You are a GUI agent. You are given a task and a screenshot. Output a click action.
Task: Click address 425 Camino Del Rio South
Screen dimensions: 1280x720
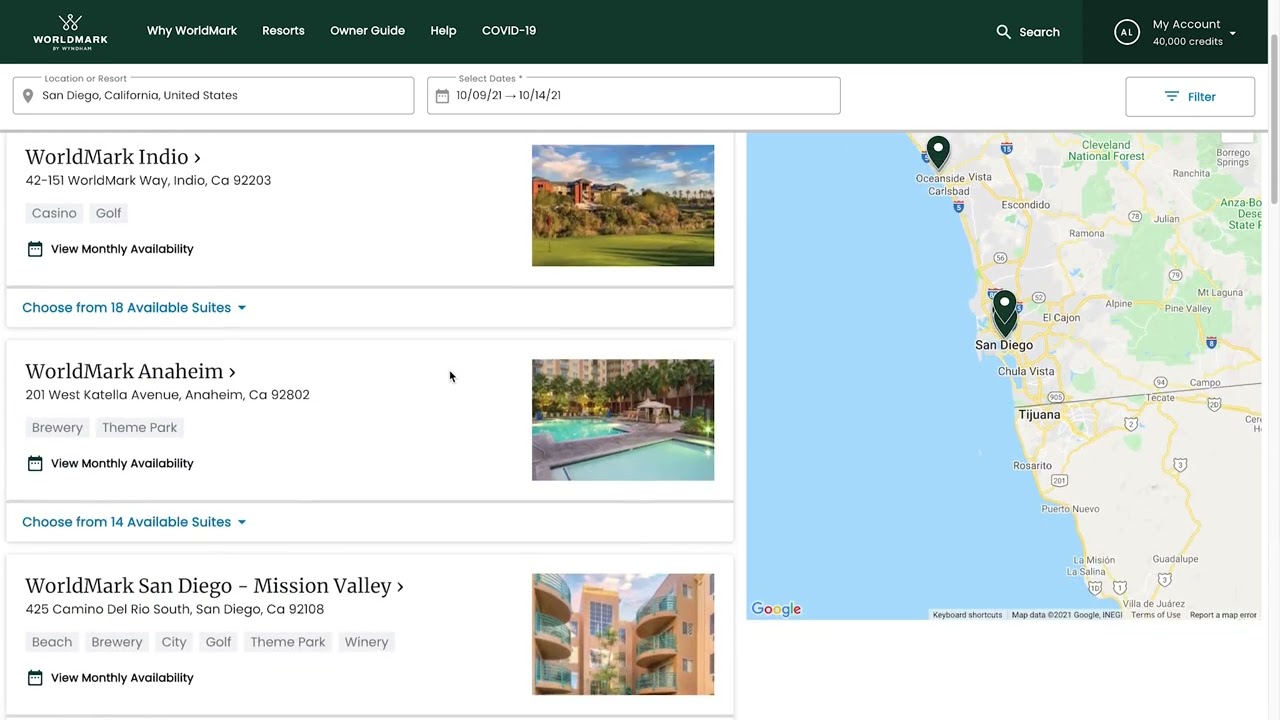click(174, 609)
